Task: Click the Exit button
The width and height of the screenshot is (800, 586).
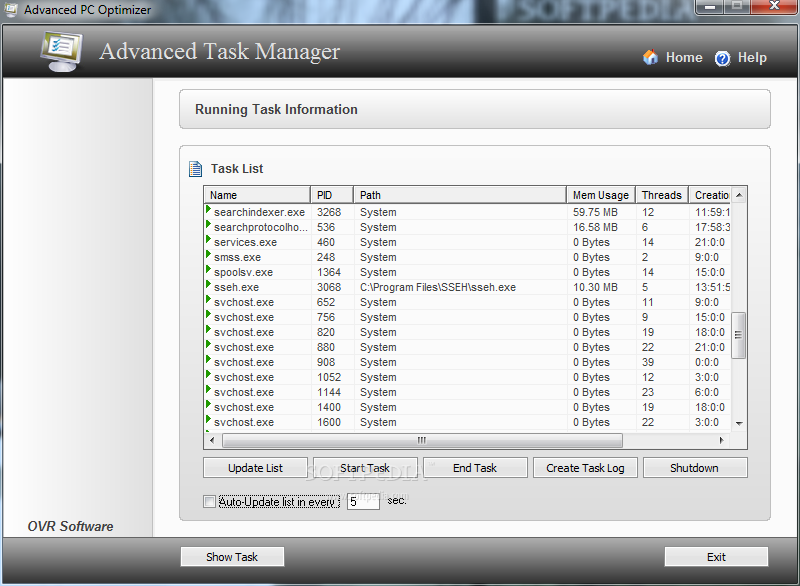Action: pyautogui.click(x=716, y=557)
